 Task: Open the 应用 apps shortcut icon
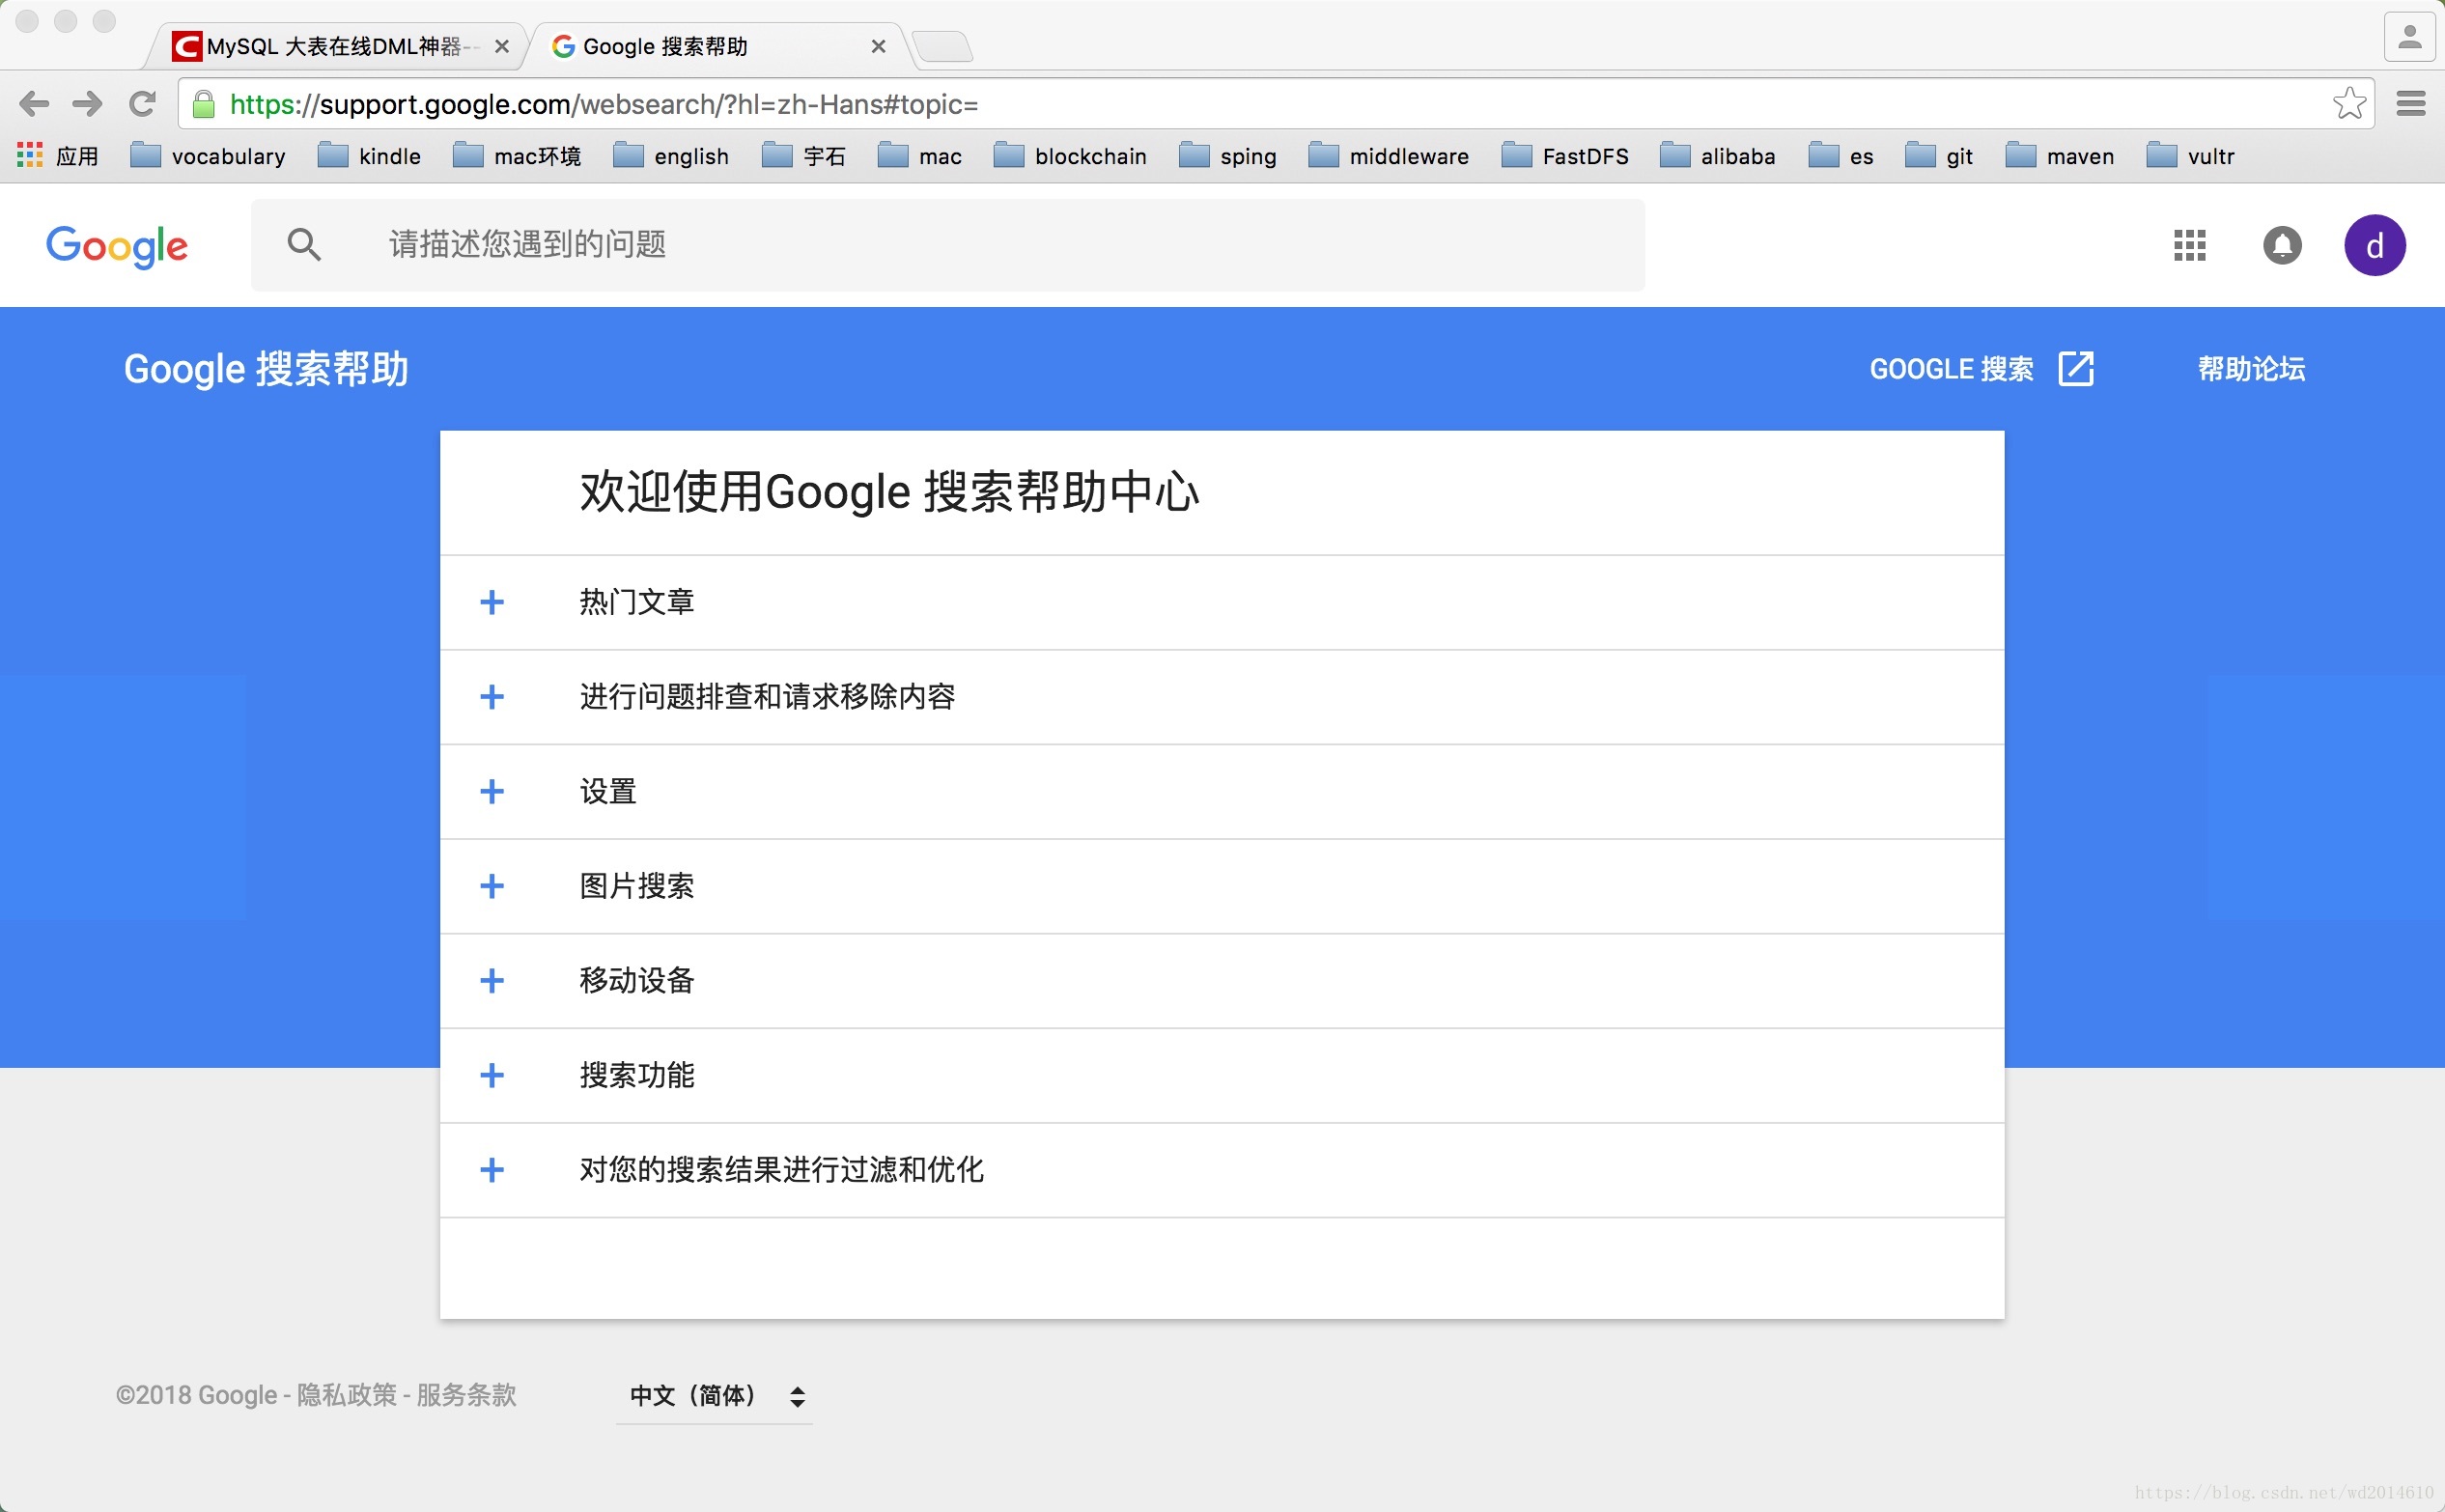(30, 155)
